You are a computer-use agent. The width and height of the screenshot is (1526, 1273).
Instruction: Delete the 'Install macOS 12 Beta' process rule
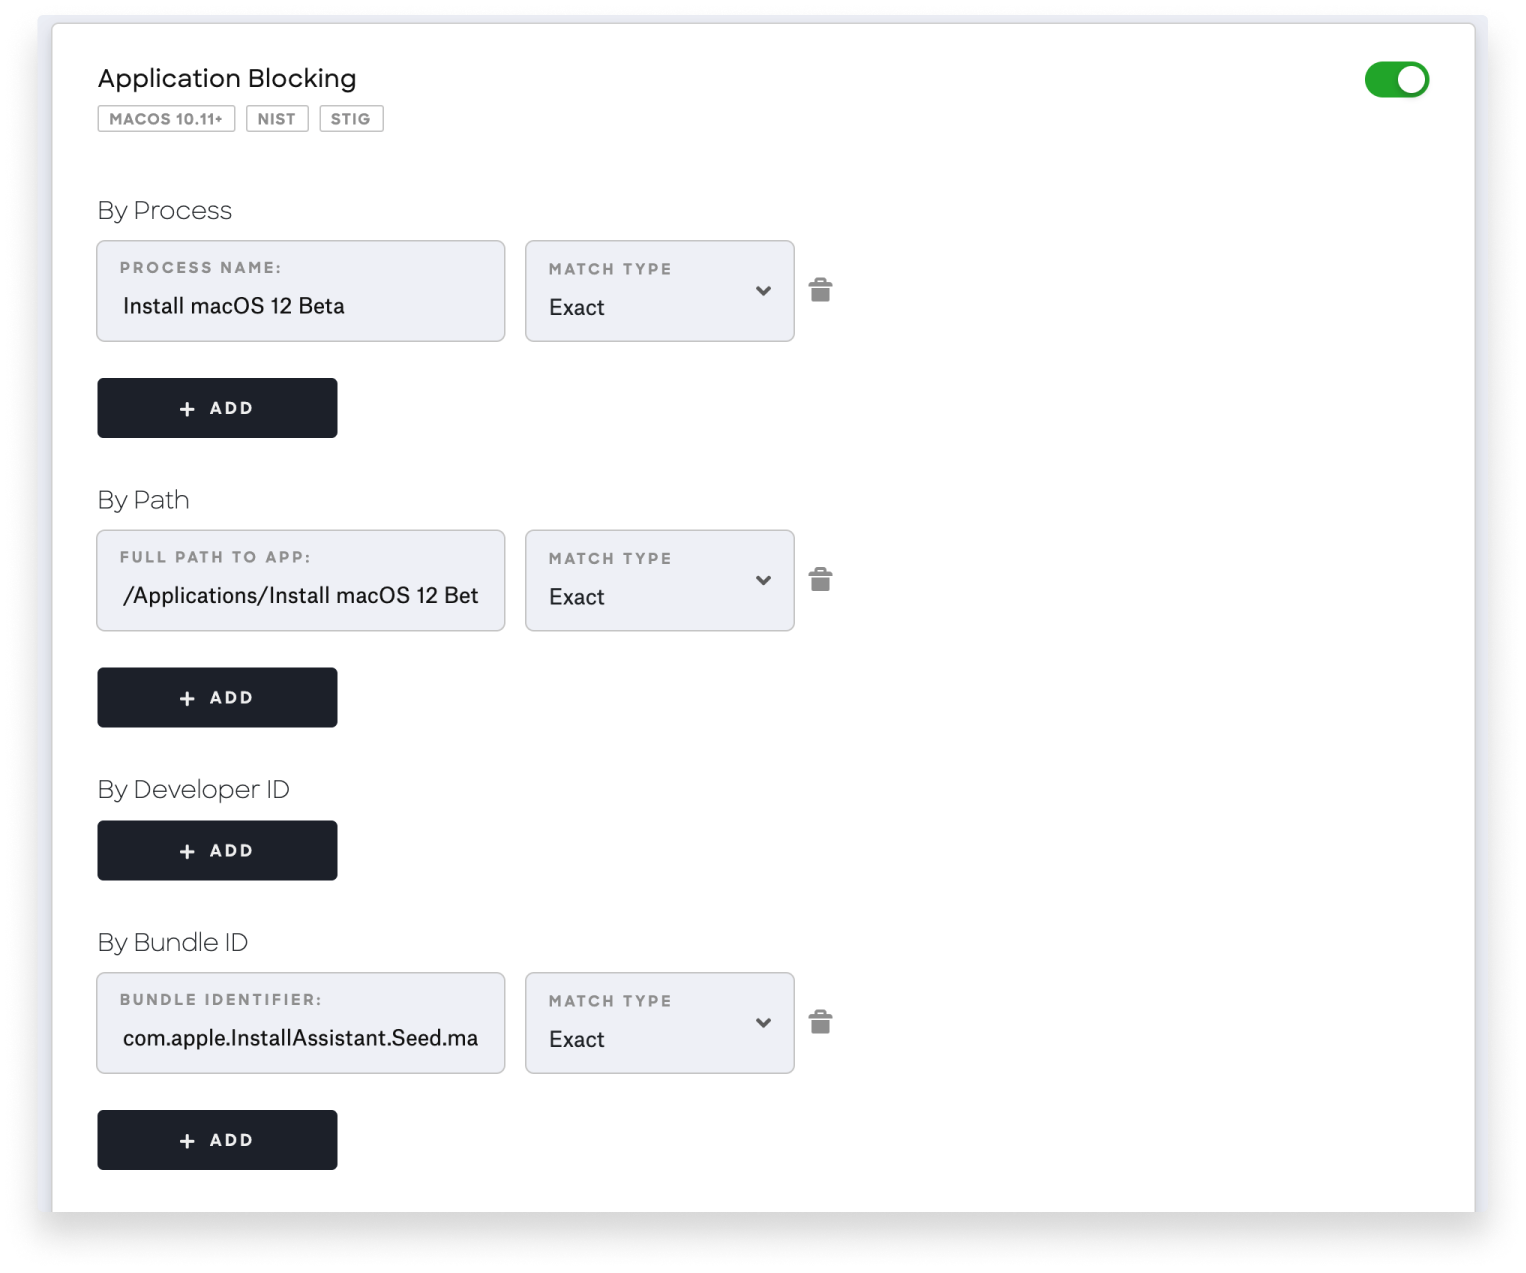click(x=821, y=290)
